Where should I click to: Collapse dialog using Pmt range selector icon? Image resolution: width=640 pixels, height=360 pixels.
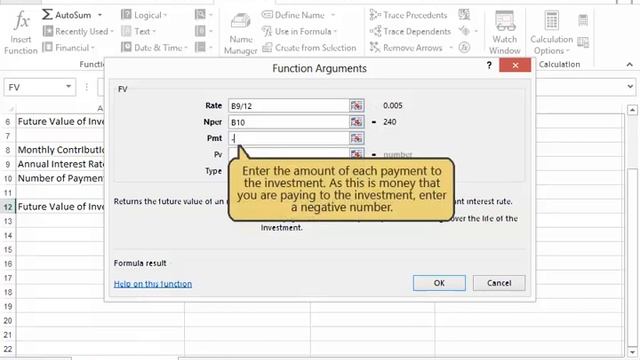coord(356,138)
